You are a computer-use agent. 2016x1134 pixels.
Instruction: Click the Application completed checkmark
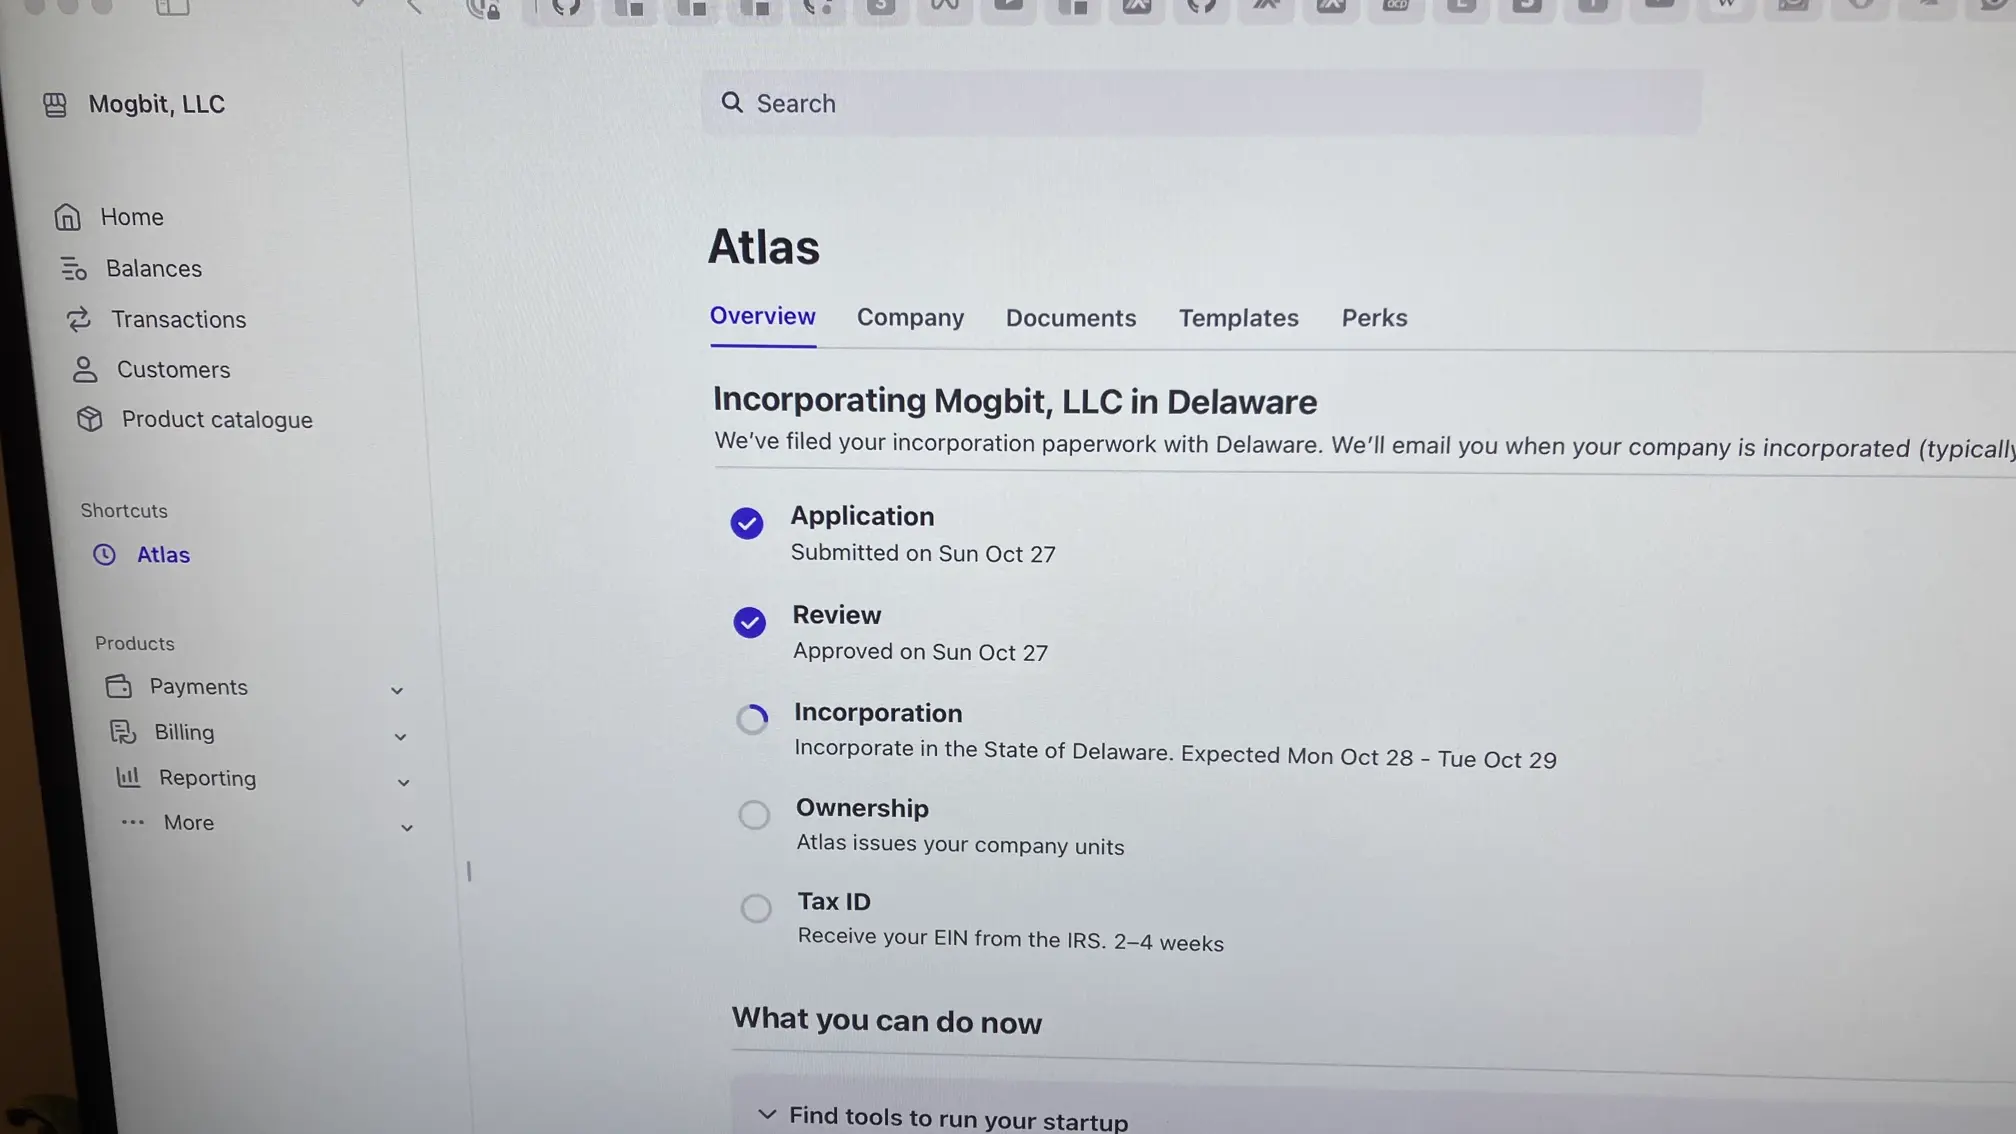coord(746,523)
